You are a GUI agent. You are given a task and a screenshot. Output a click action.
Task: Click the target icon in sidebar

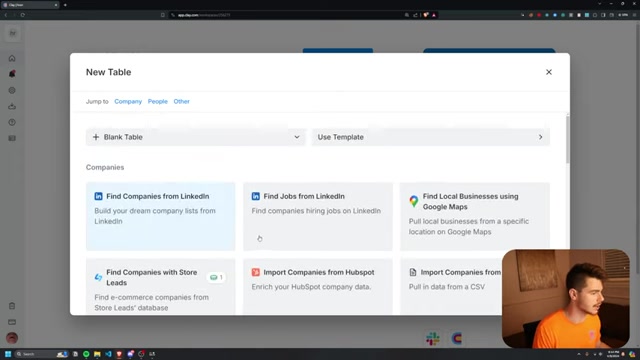12,90
